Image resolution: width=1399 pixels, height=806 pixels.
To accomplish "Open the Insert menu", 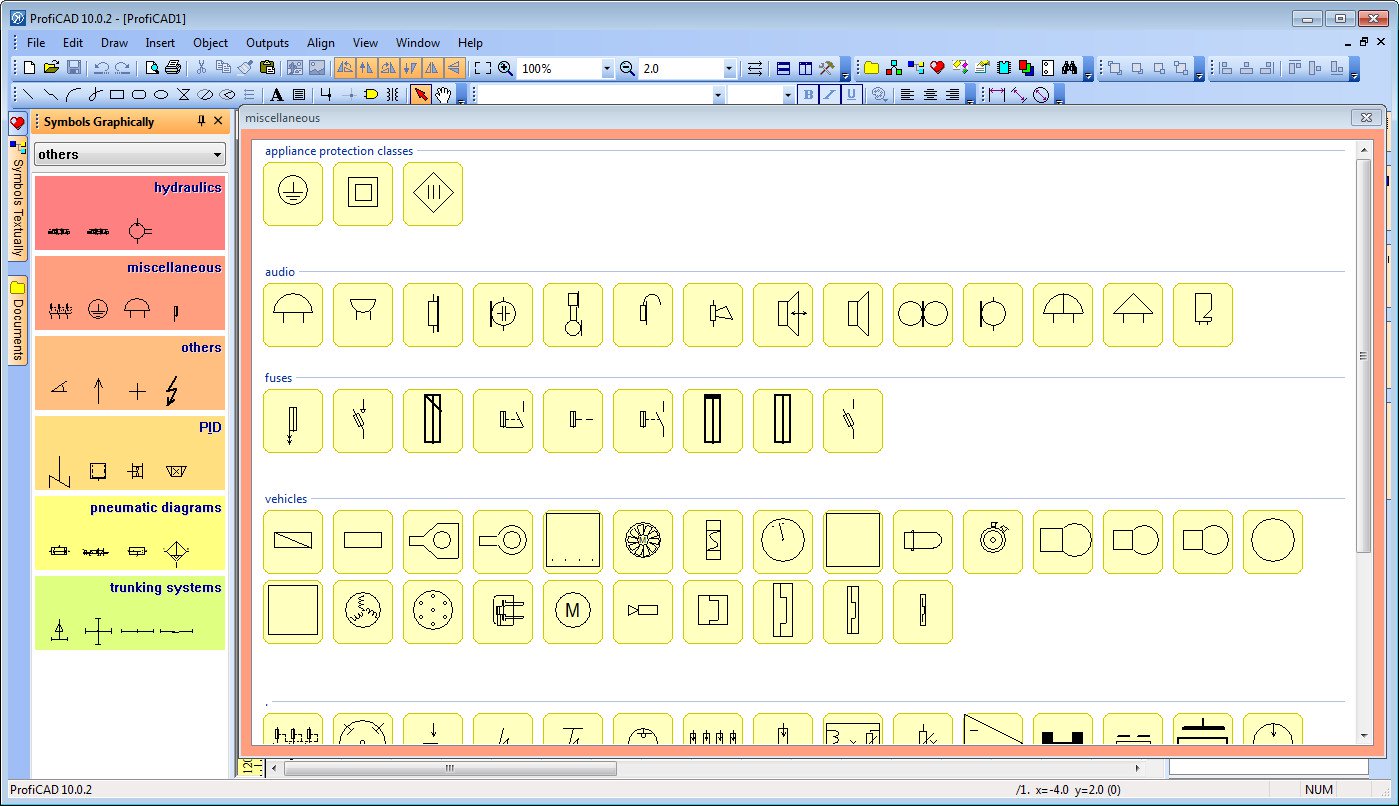I will pyautogui.click(x=160, y=43).
